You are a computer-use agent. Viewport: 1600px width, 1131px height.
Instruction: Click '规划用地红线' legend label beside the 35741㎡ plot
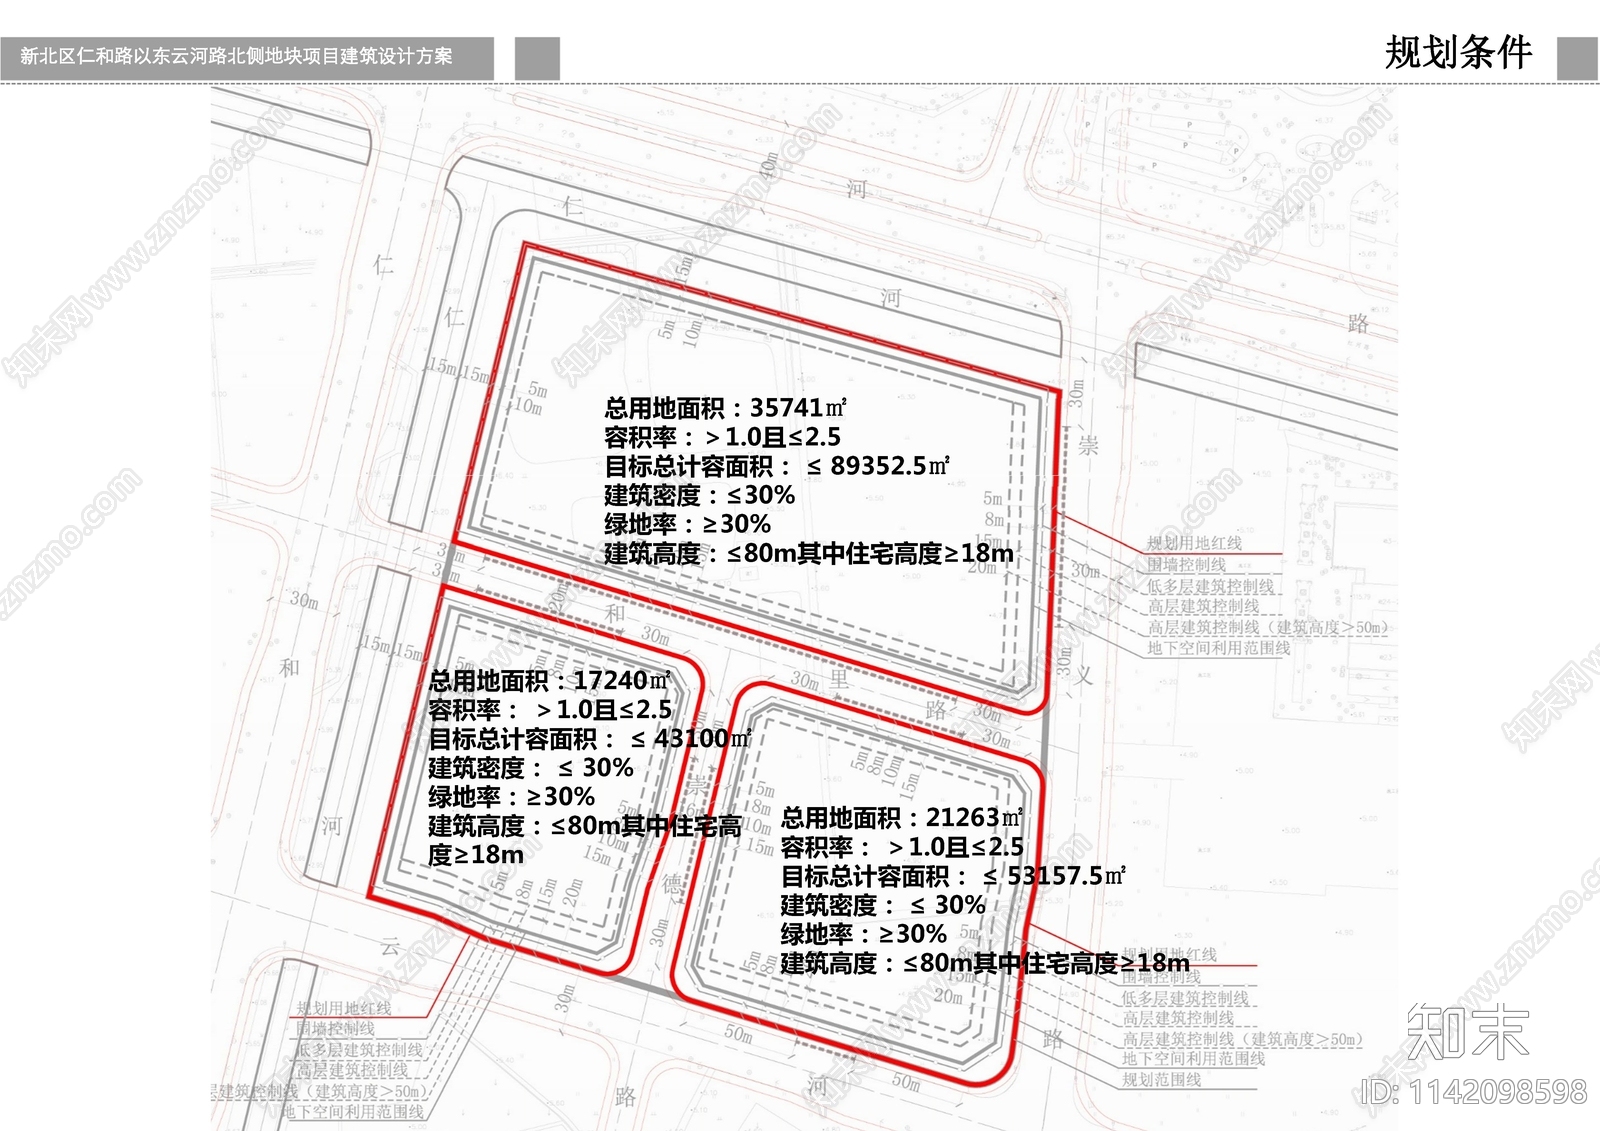1194,543
